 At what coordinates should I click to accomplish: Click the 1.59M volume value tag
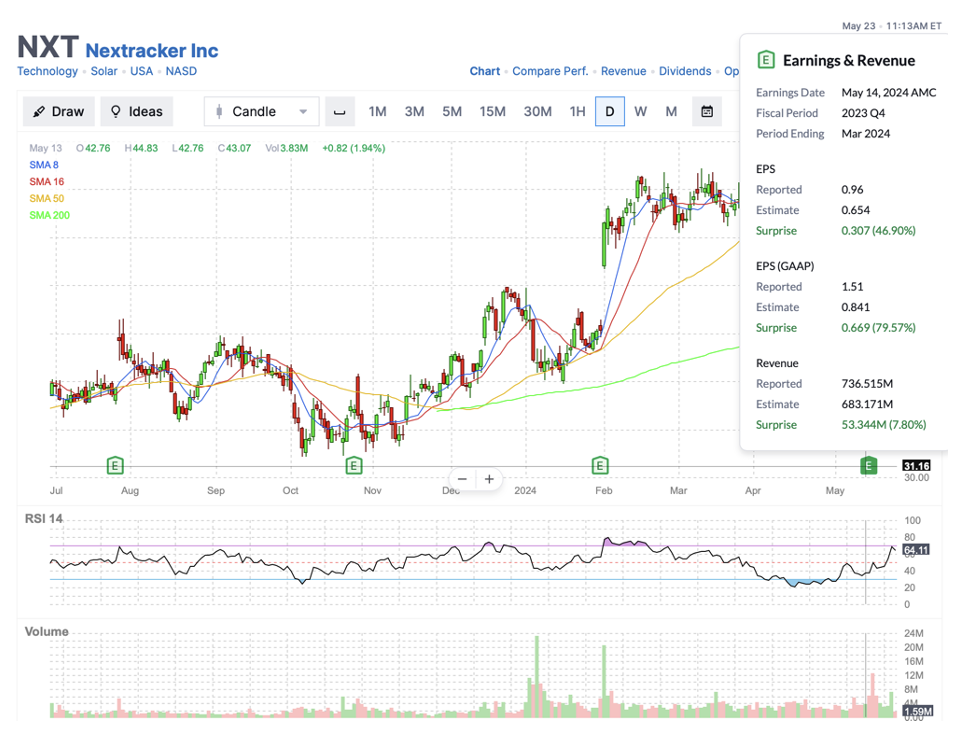click(918, 711)
